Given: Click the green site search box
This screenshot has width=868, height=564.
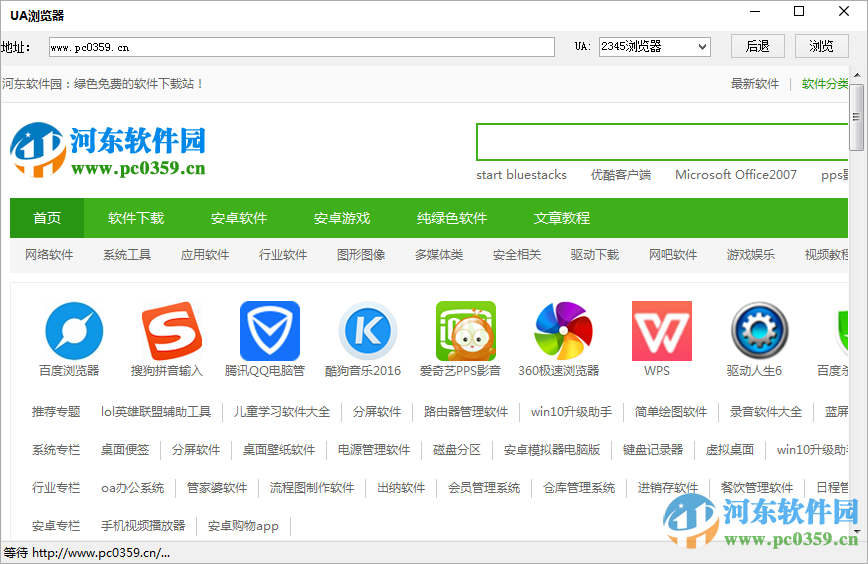Looking at the screenshot, I should click(662, 142).
